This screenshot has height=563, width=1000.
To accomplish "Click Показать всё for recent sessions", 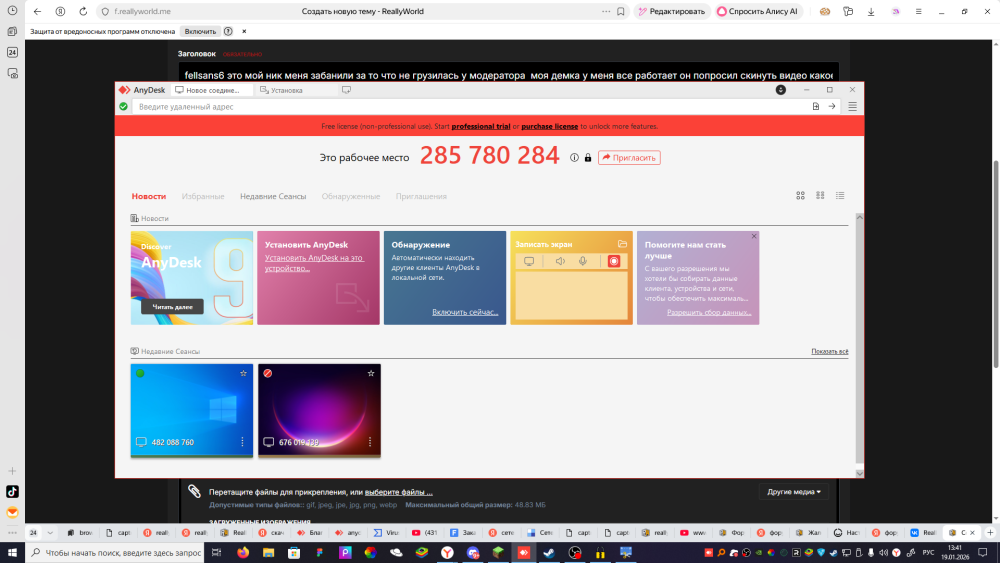I will pyautogui.click(x=830, y=351).
